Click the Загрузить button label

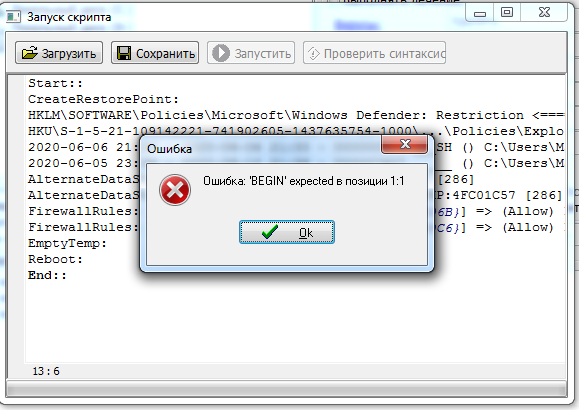pos(69,54)
